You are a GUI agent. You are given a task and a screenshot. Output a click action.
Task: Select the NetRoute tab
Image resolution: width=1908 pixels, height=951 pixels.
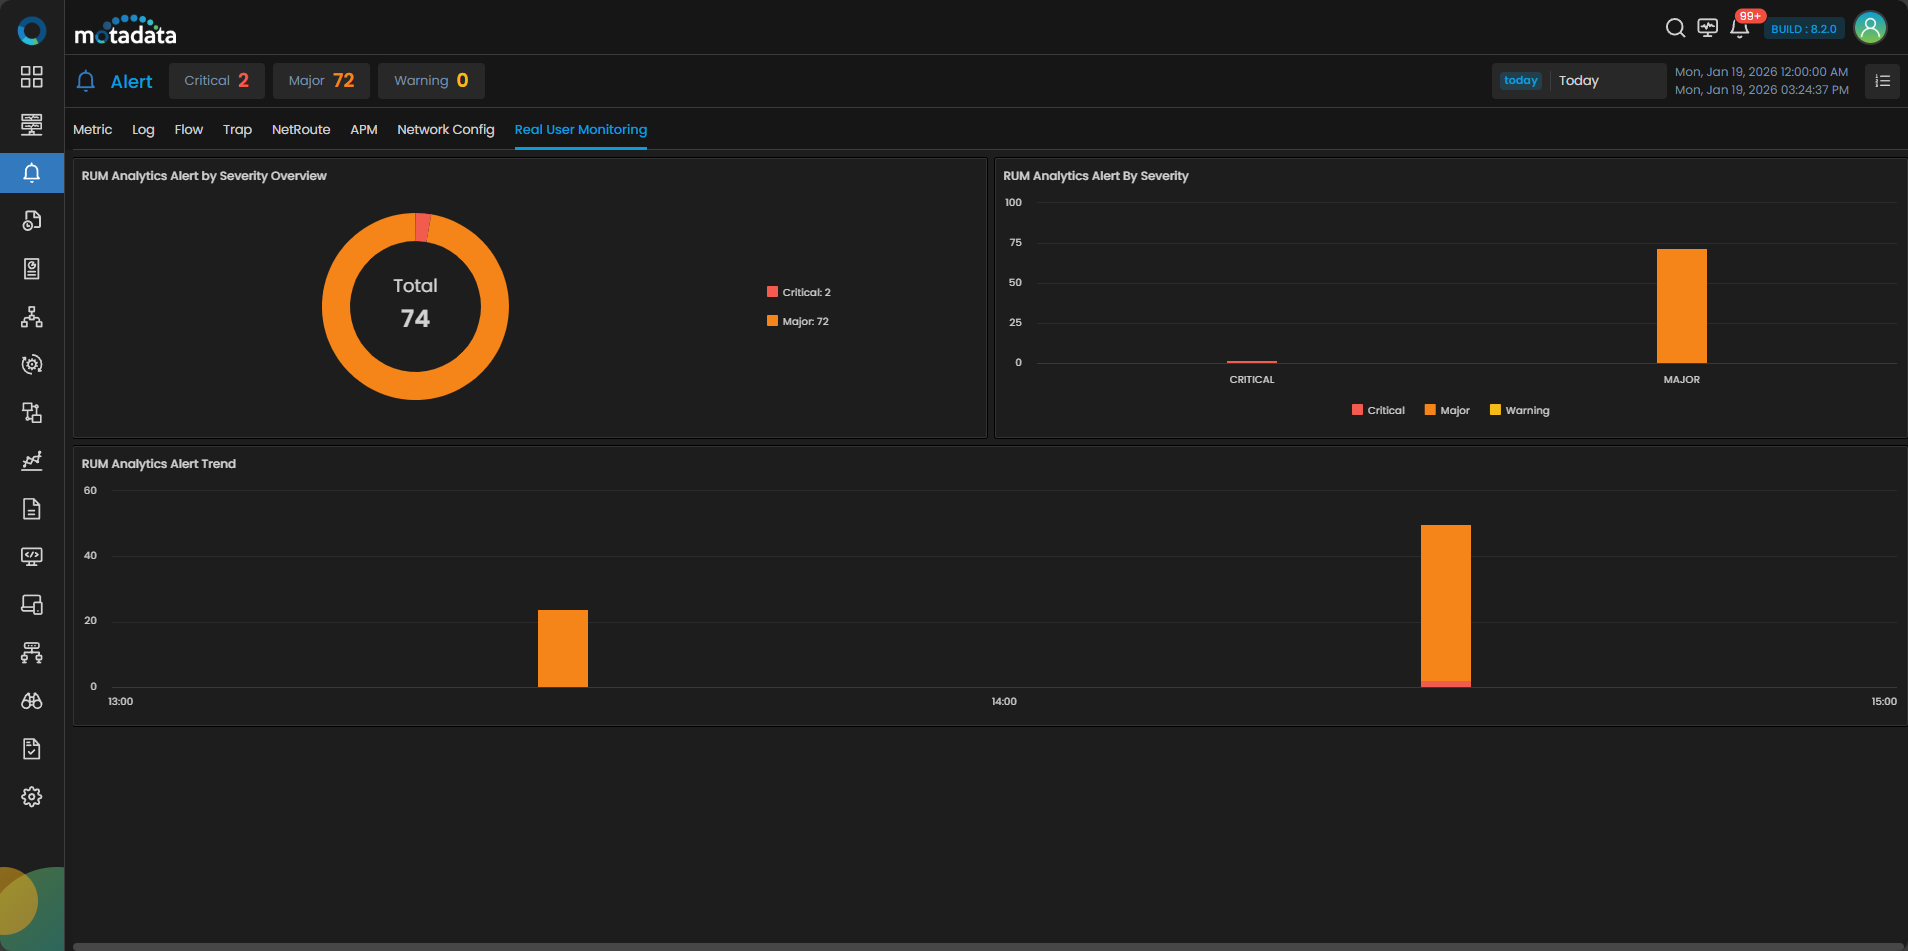tap(301, 130)
